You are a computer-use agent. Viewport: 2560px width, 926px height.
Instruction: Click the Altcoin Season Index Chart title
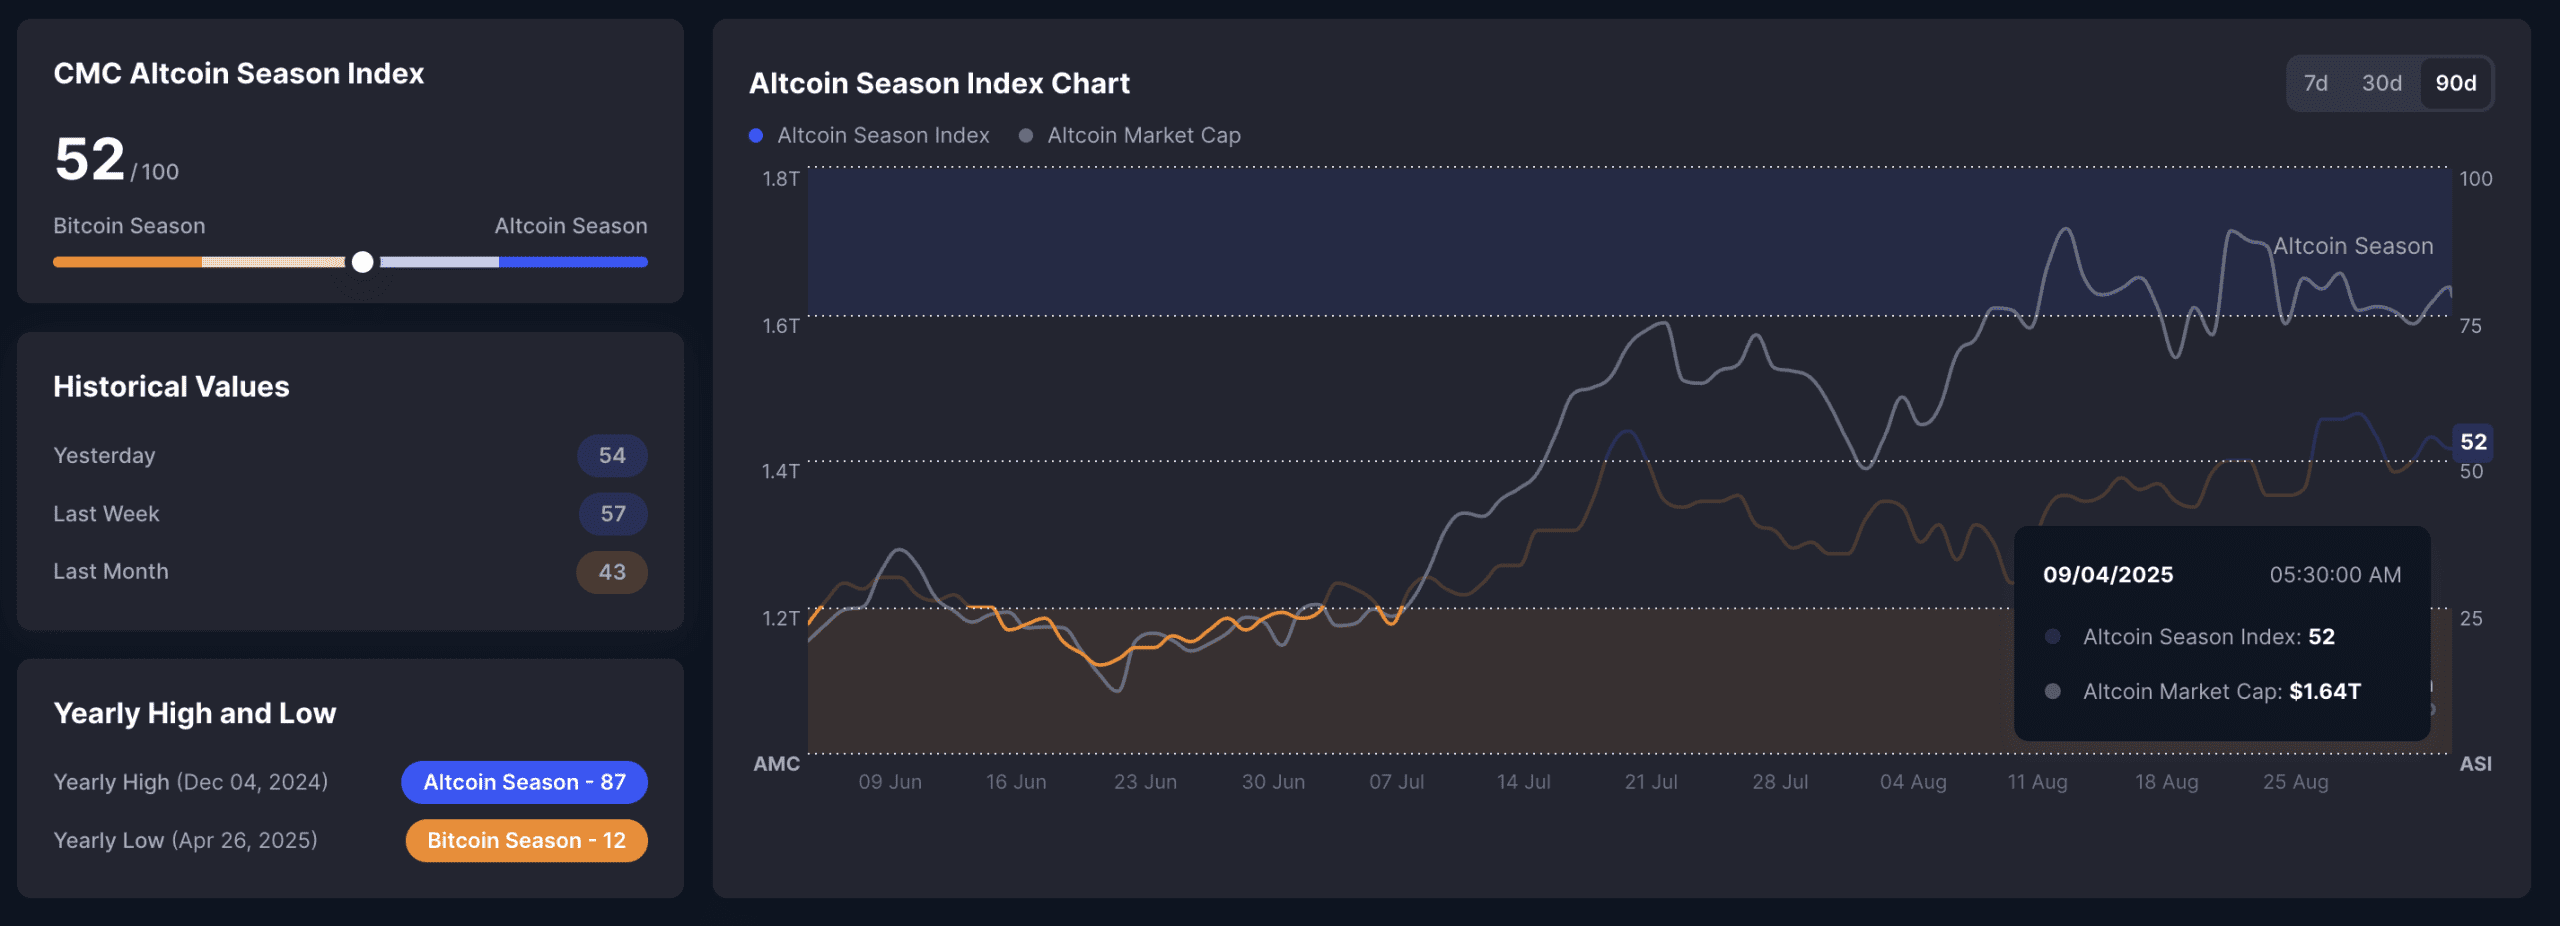click(939, 83)
